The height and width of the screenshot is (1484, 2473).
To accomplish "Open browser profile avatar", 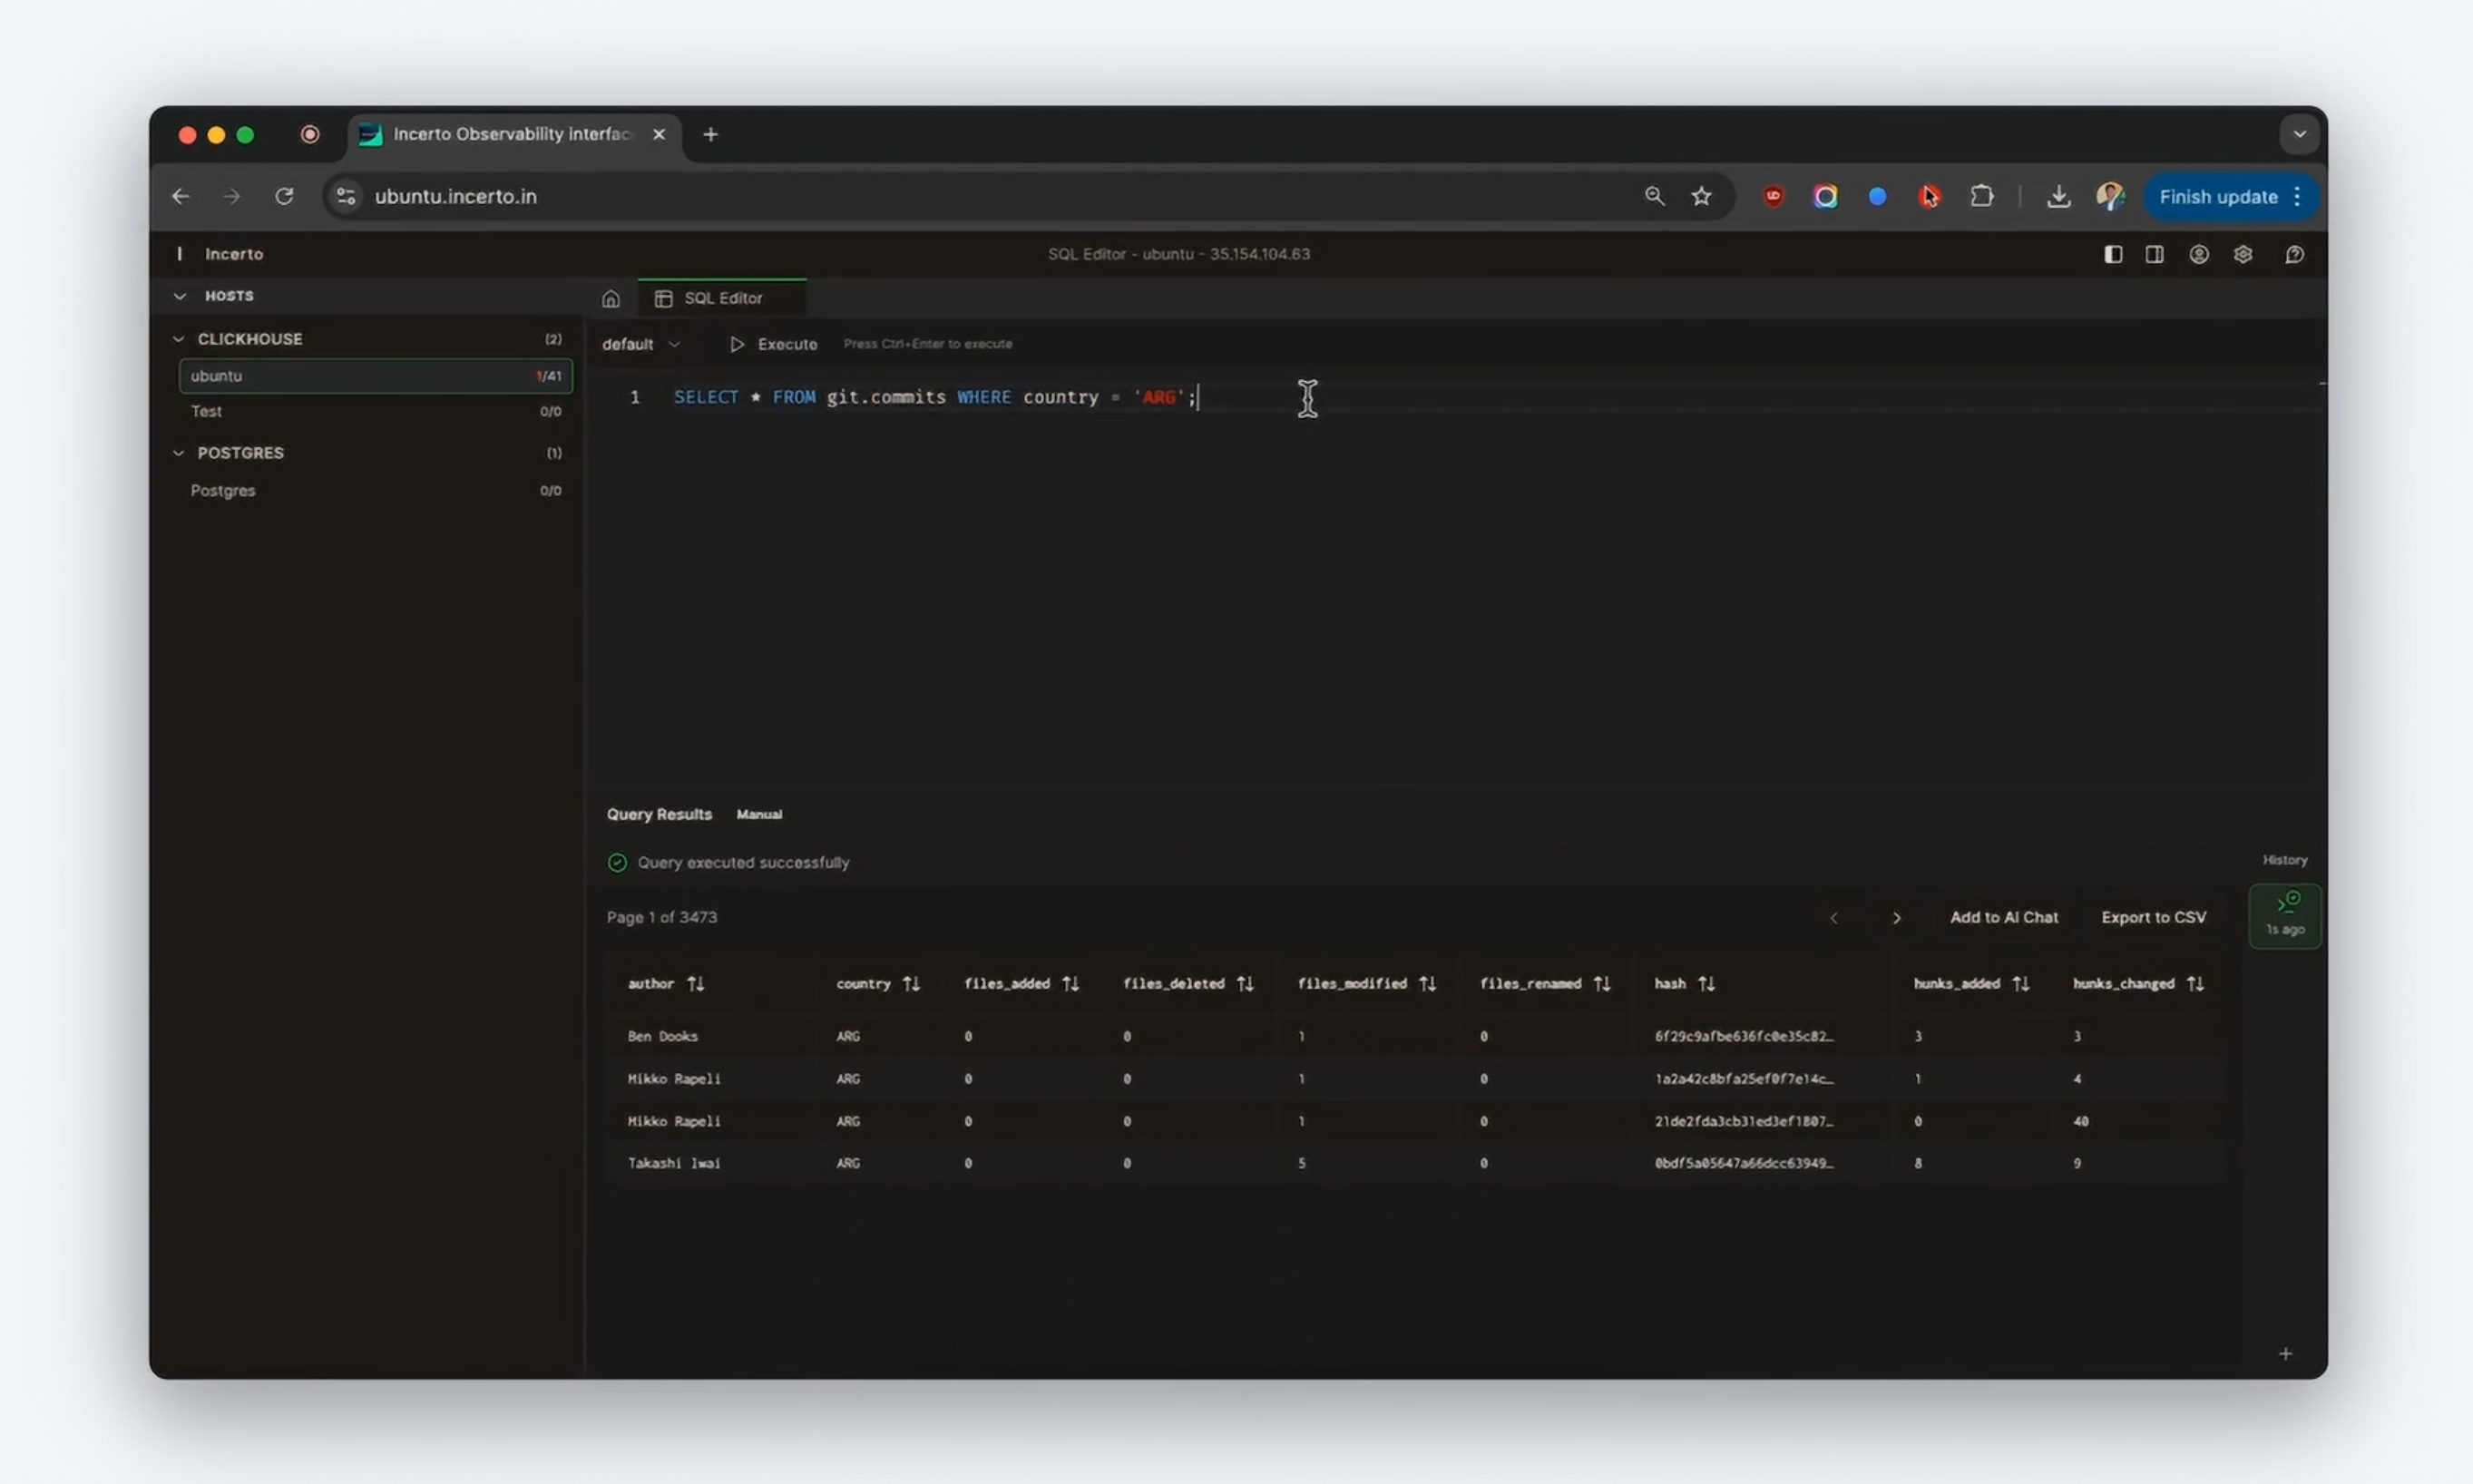I will click(x=2110, y=196).
